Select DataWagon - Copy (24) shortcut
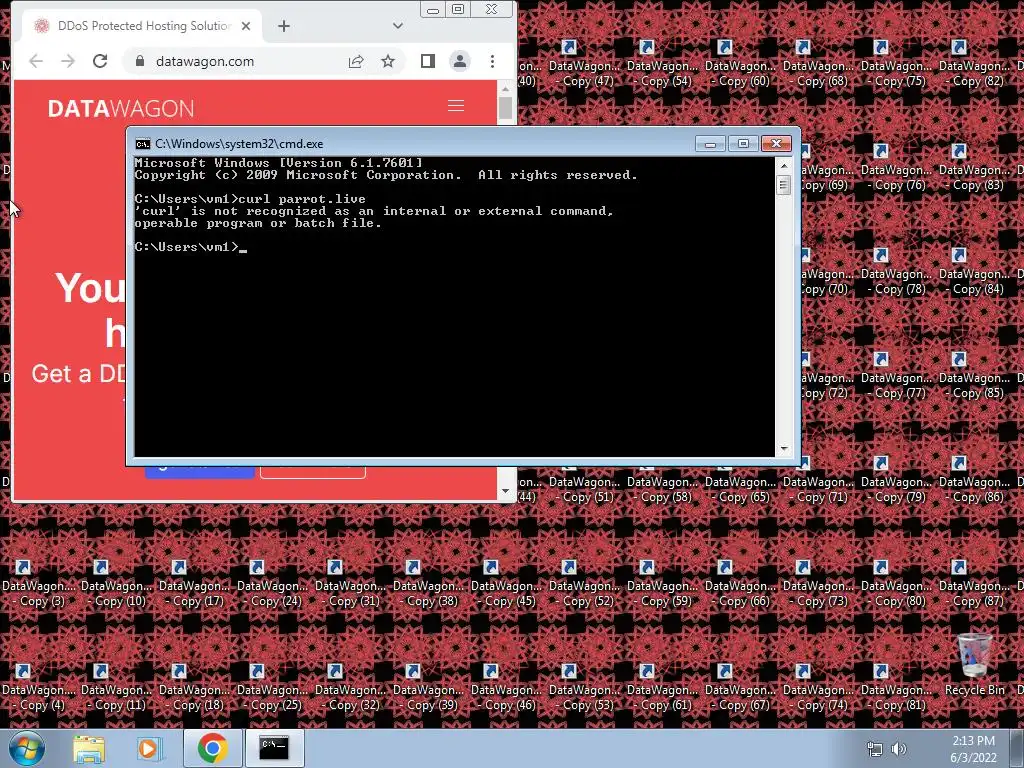This screenshot has height=768, width=1024. coord(272,584)
